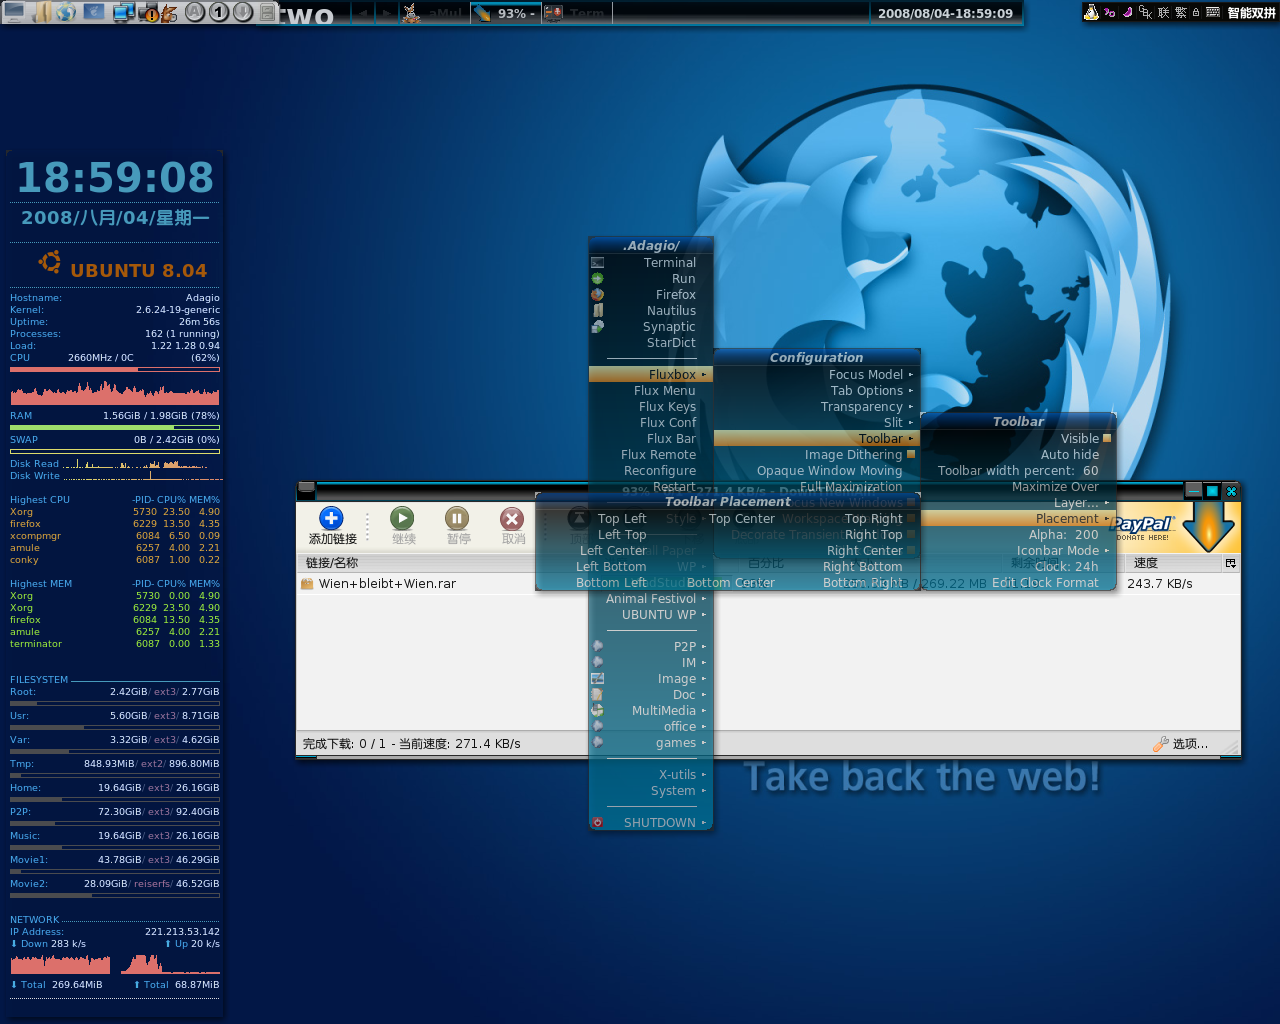Viewport: 1280px width, 1024px height.
Task: Select Left Bottom toolbar placement
Action: [611, 566]
